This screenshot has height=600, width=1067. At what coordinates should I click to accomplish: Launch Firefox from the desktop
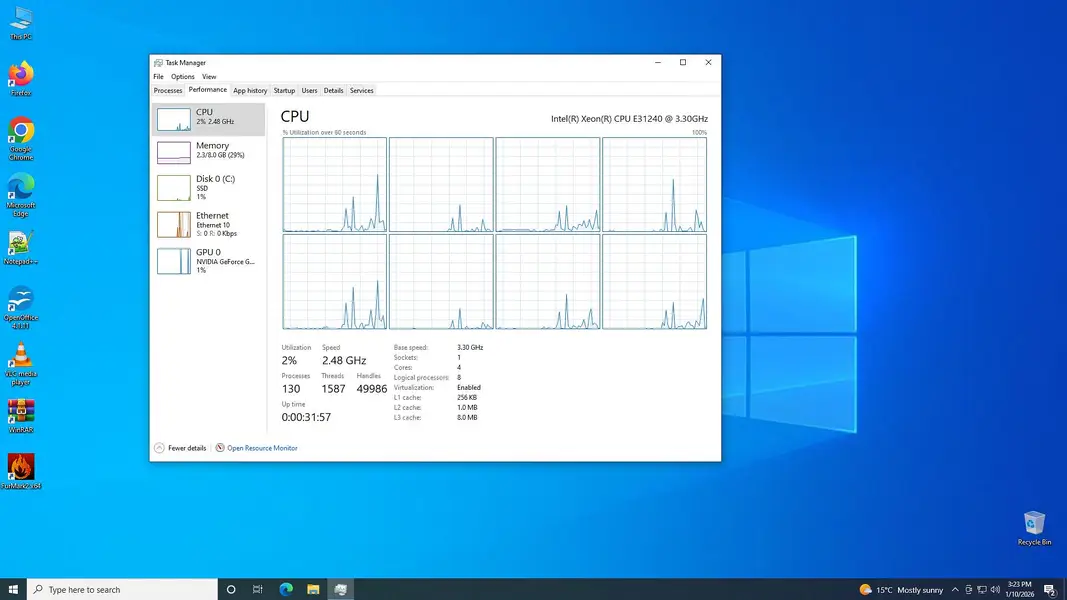click(x=20, y=78)
